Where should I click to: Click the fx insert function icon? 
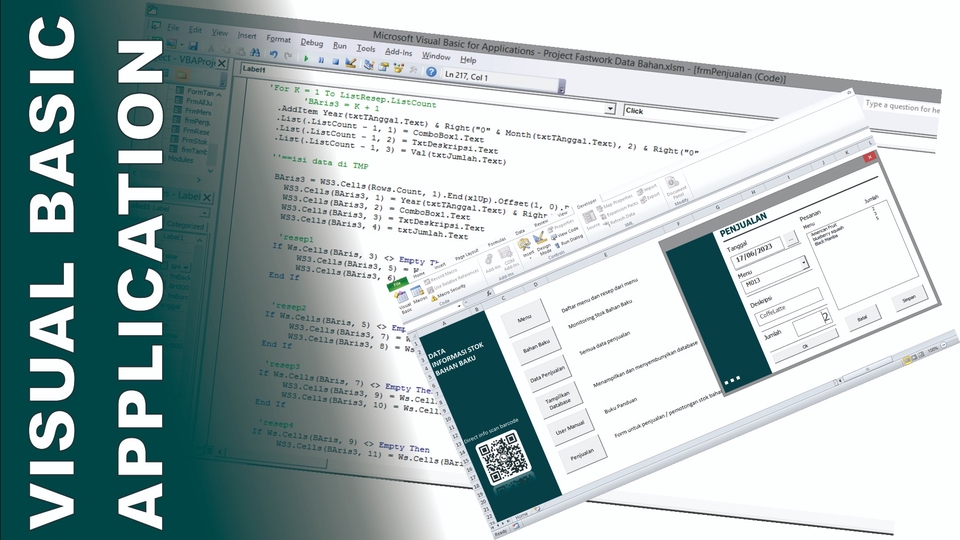coord(489,293)
